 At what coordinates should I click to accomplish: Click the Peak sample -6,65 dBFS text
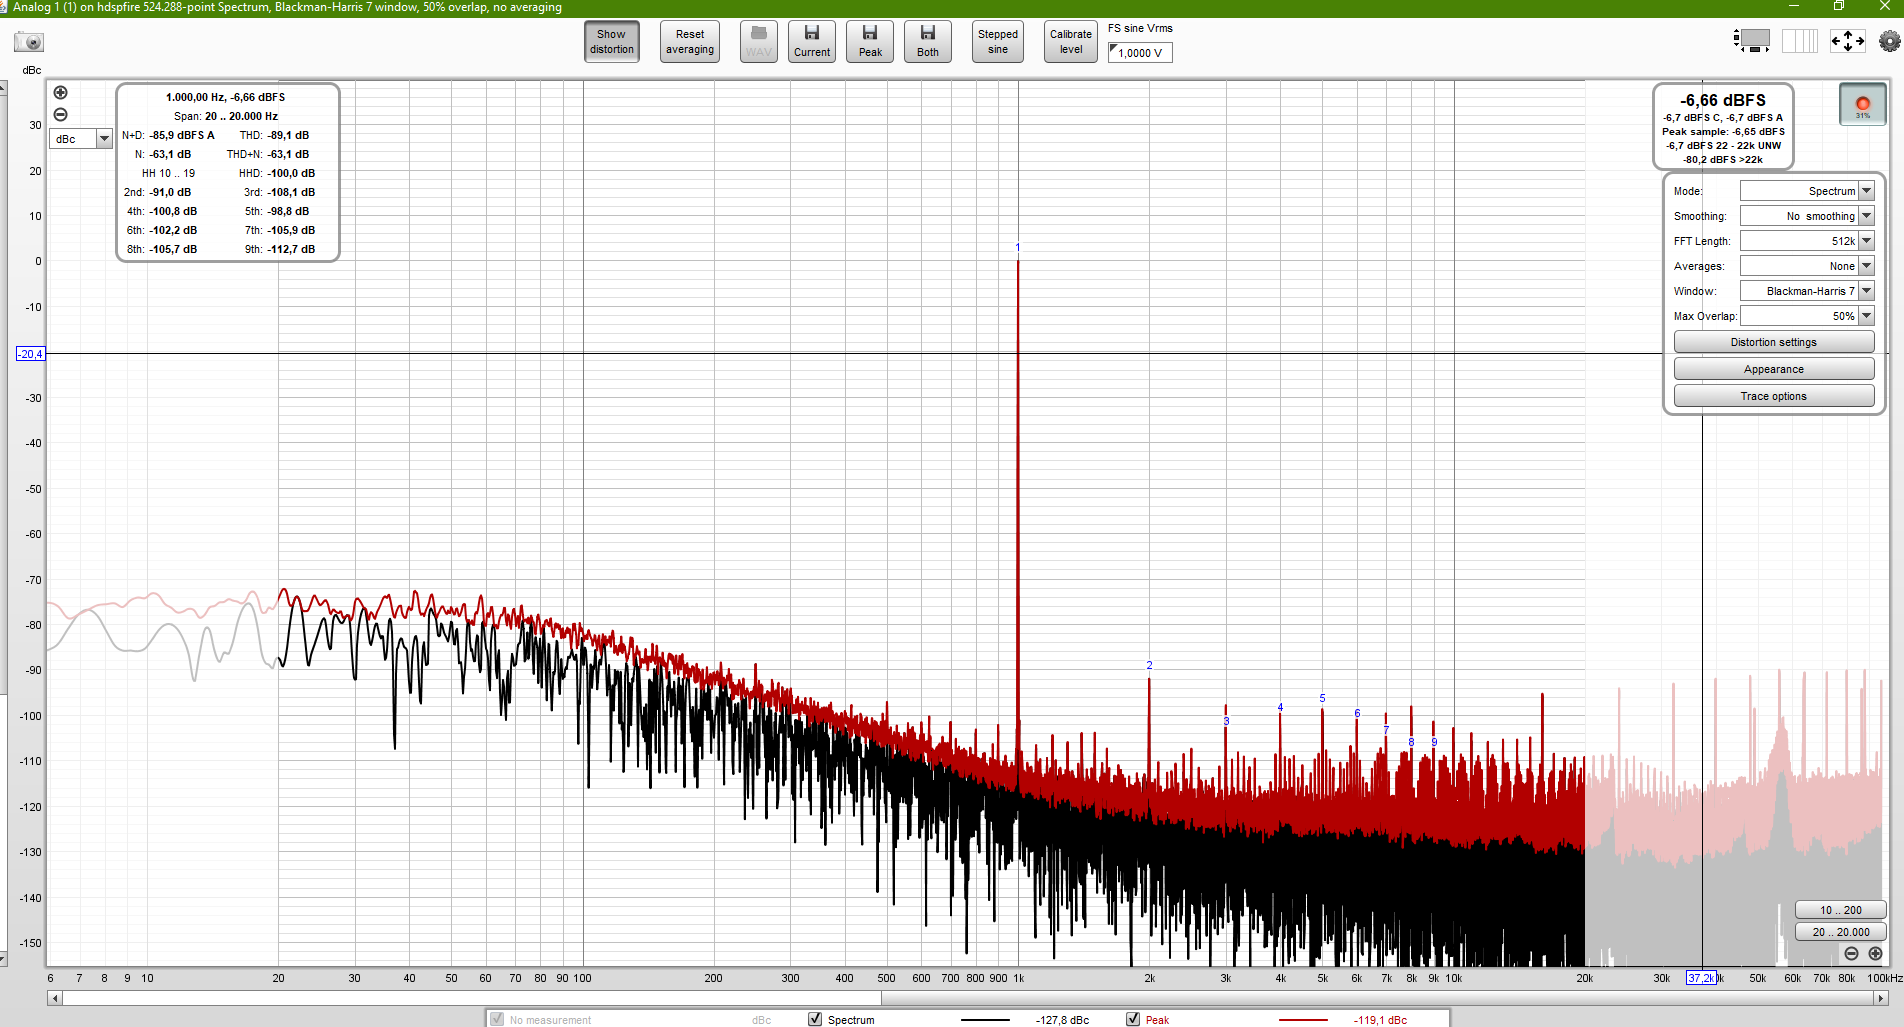(x=1723, y=131)
